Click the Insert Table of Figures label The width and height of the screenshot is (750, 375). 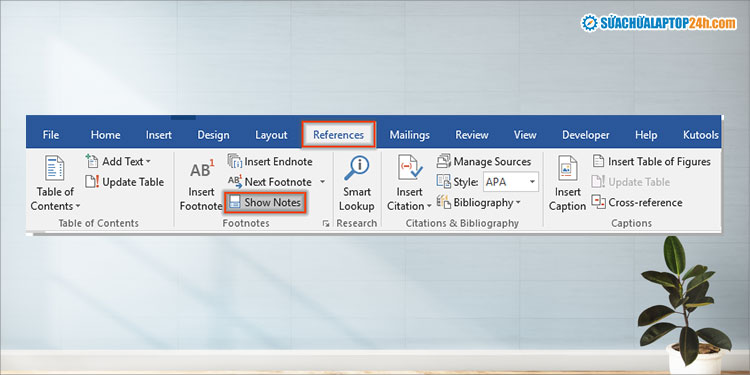tap(659, 162)
